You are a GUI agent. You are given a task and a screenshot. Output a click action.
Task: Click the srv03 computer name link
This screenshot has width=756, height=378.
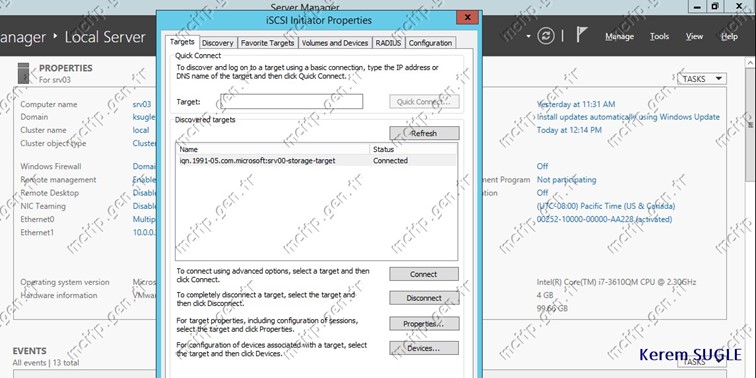coord(142,104)
